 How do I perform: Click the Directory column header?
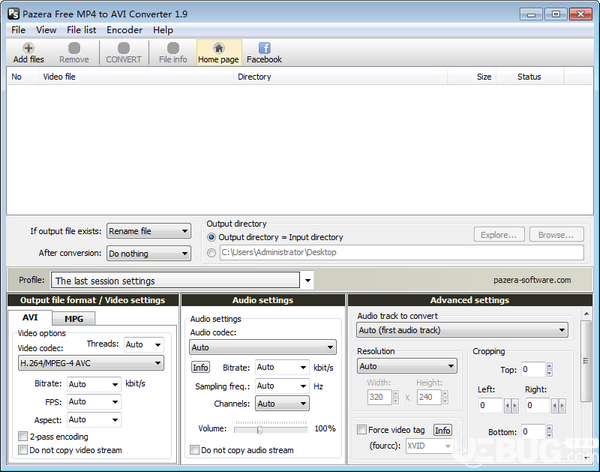(x=341, y=77)
